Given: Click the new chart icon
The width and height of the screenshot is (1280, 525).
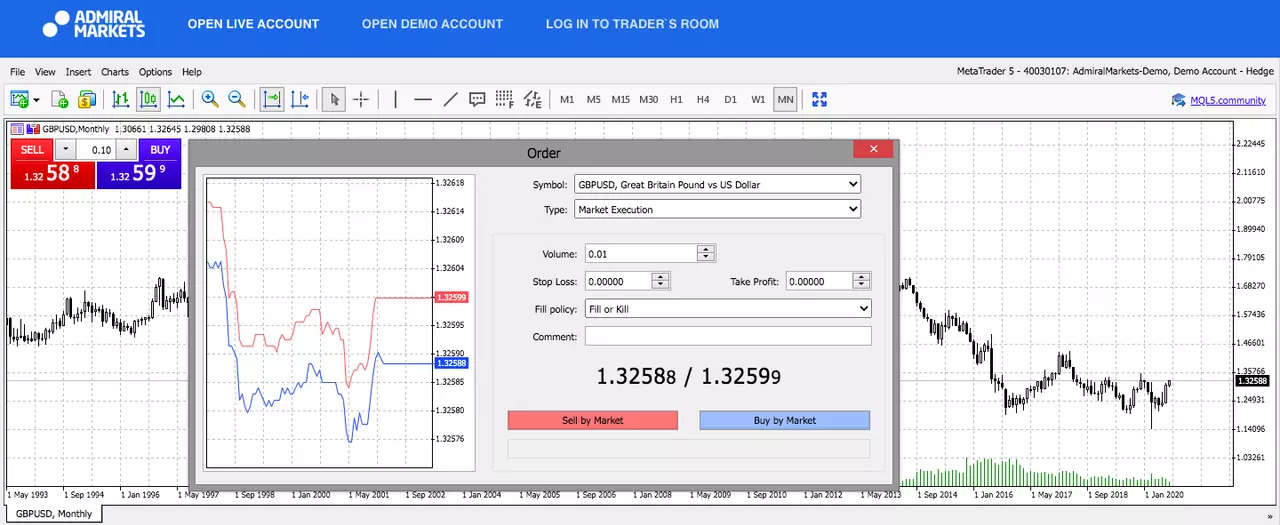Looking at the screenshot, I should (19, 99).
